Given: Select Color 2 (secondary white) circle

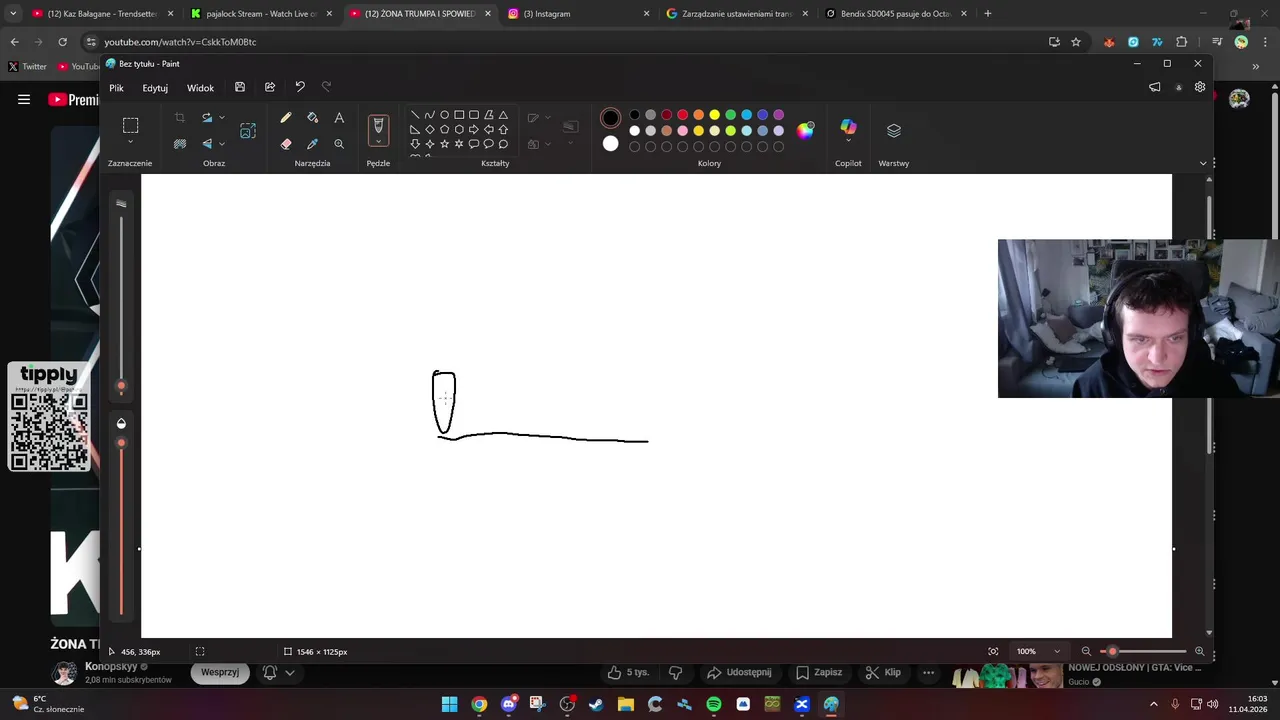Looking at the screenshot, I should (611, 144).
